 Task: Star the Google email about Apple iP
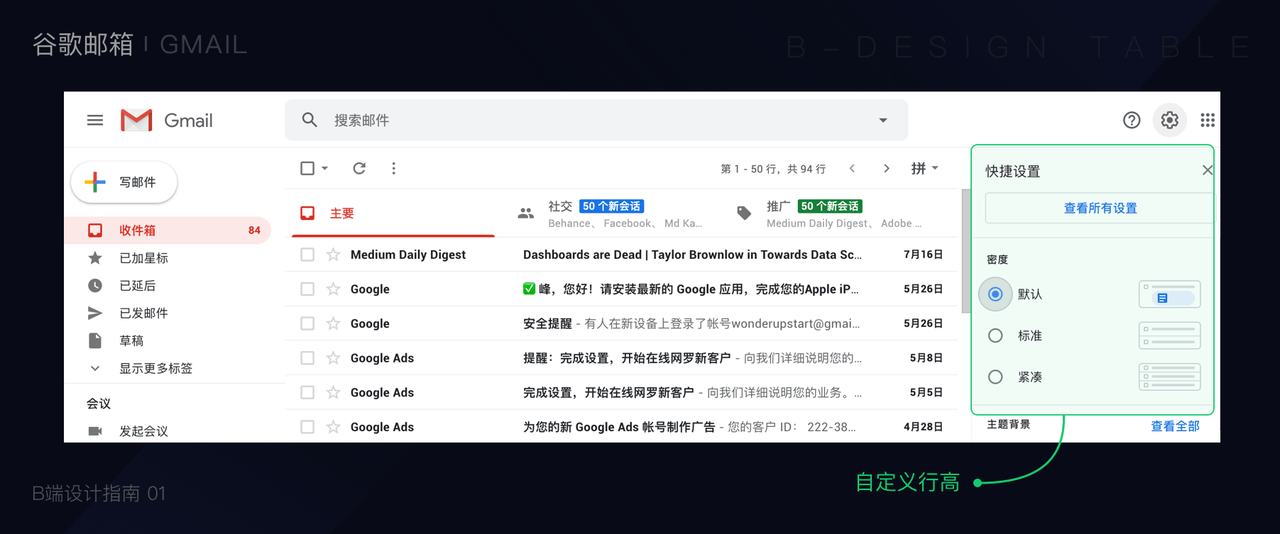333,289
